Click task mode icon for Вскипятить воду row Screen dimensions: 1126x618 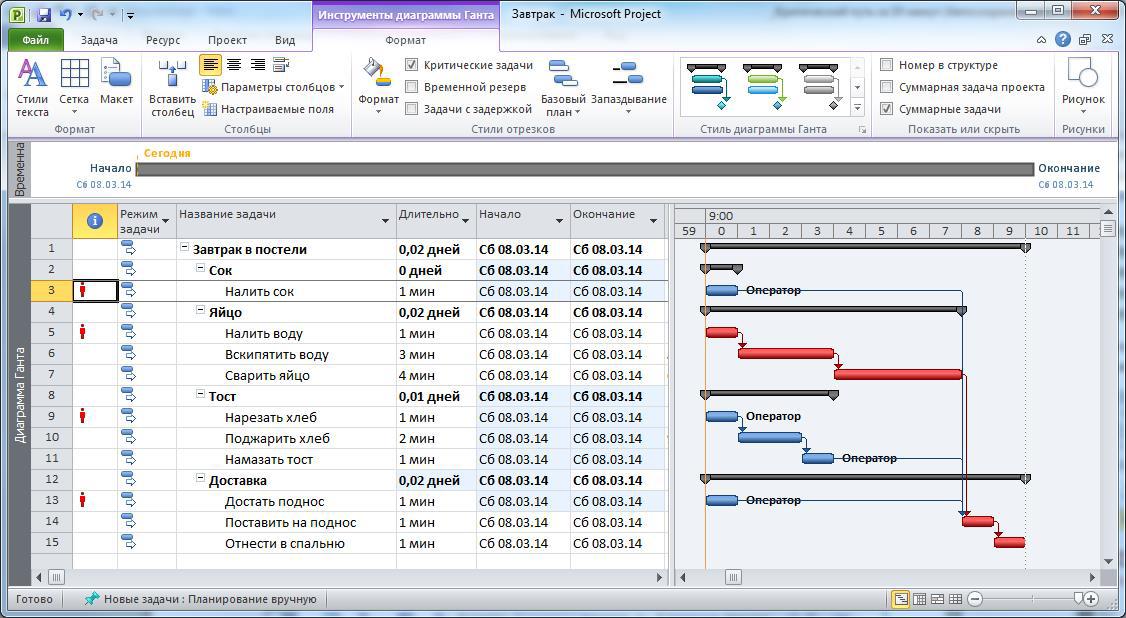point(128,353)
